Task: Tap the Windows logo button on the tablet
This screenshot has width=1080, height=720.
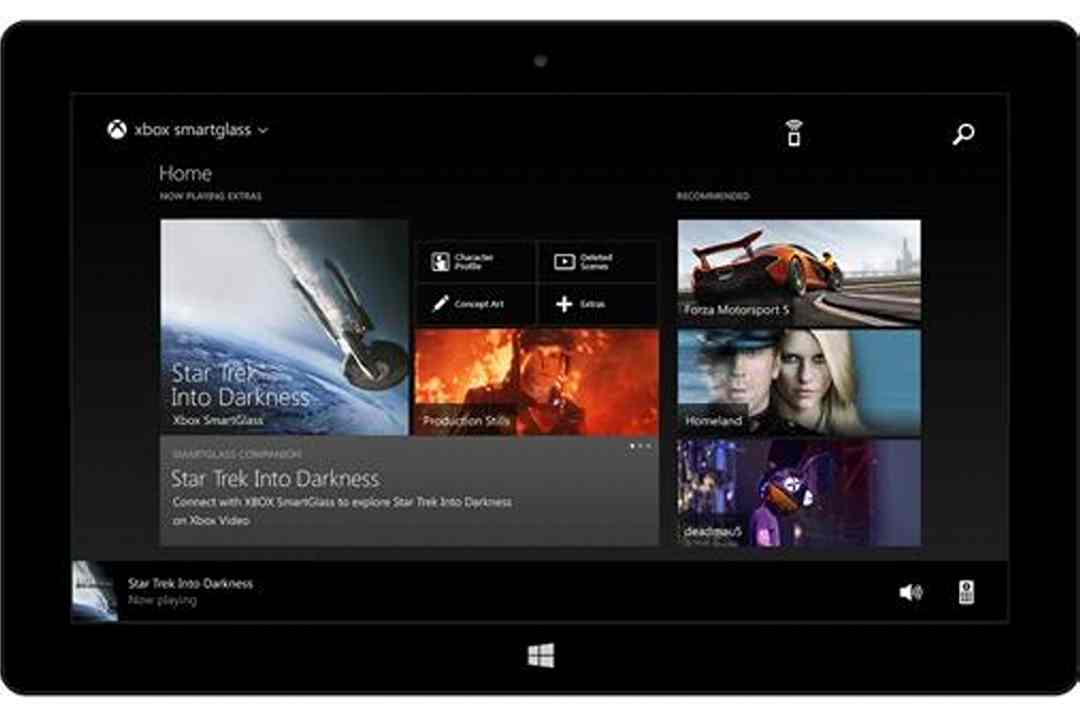Action: click(x=541, y=655)
